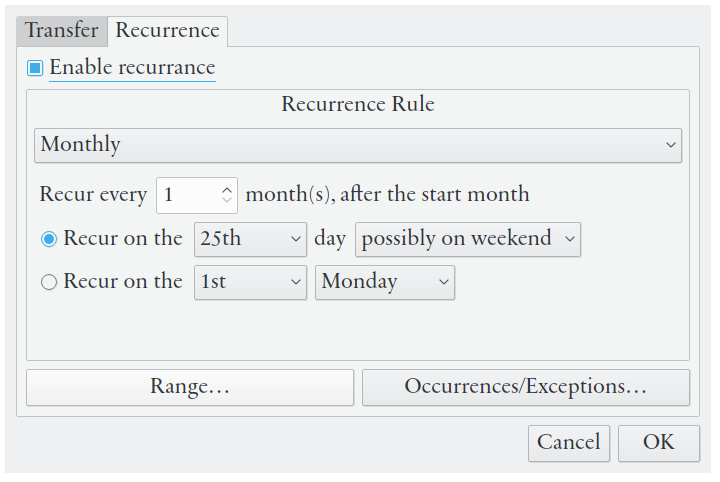720x482 pixels.
Task: Toggle the Enable recurrance checkbox
Action: point(36,69)
